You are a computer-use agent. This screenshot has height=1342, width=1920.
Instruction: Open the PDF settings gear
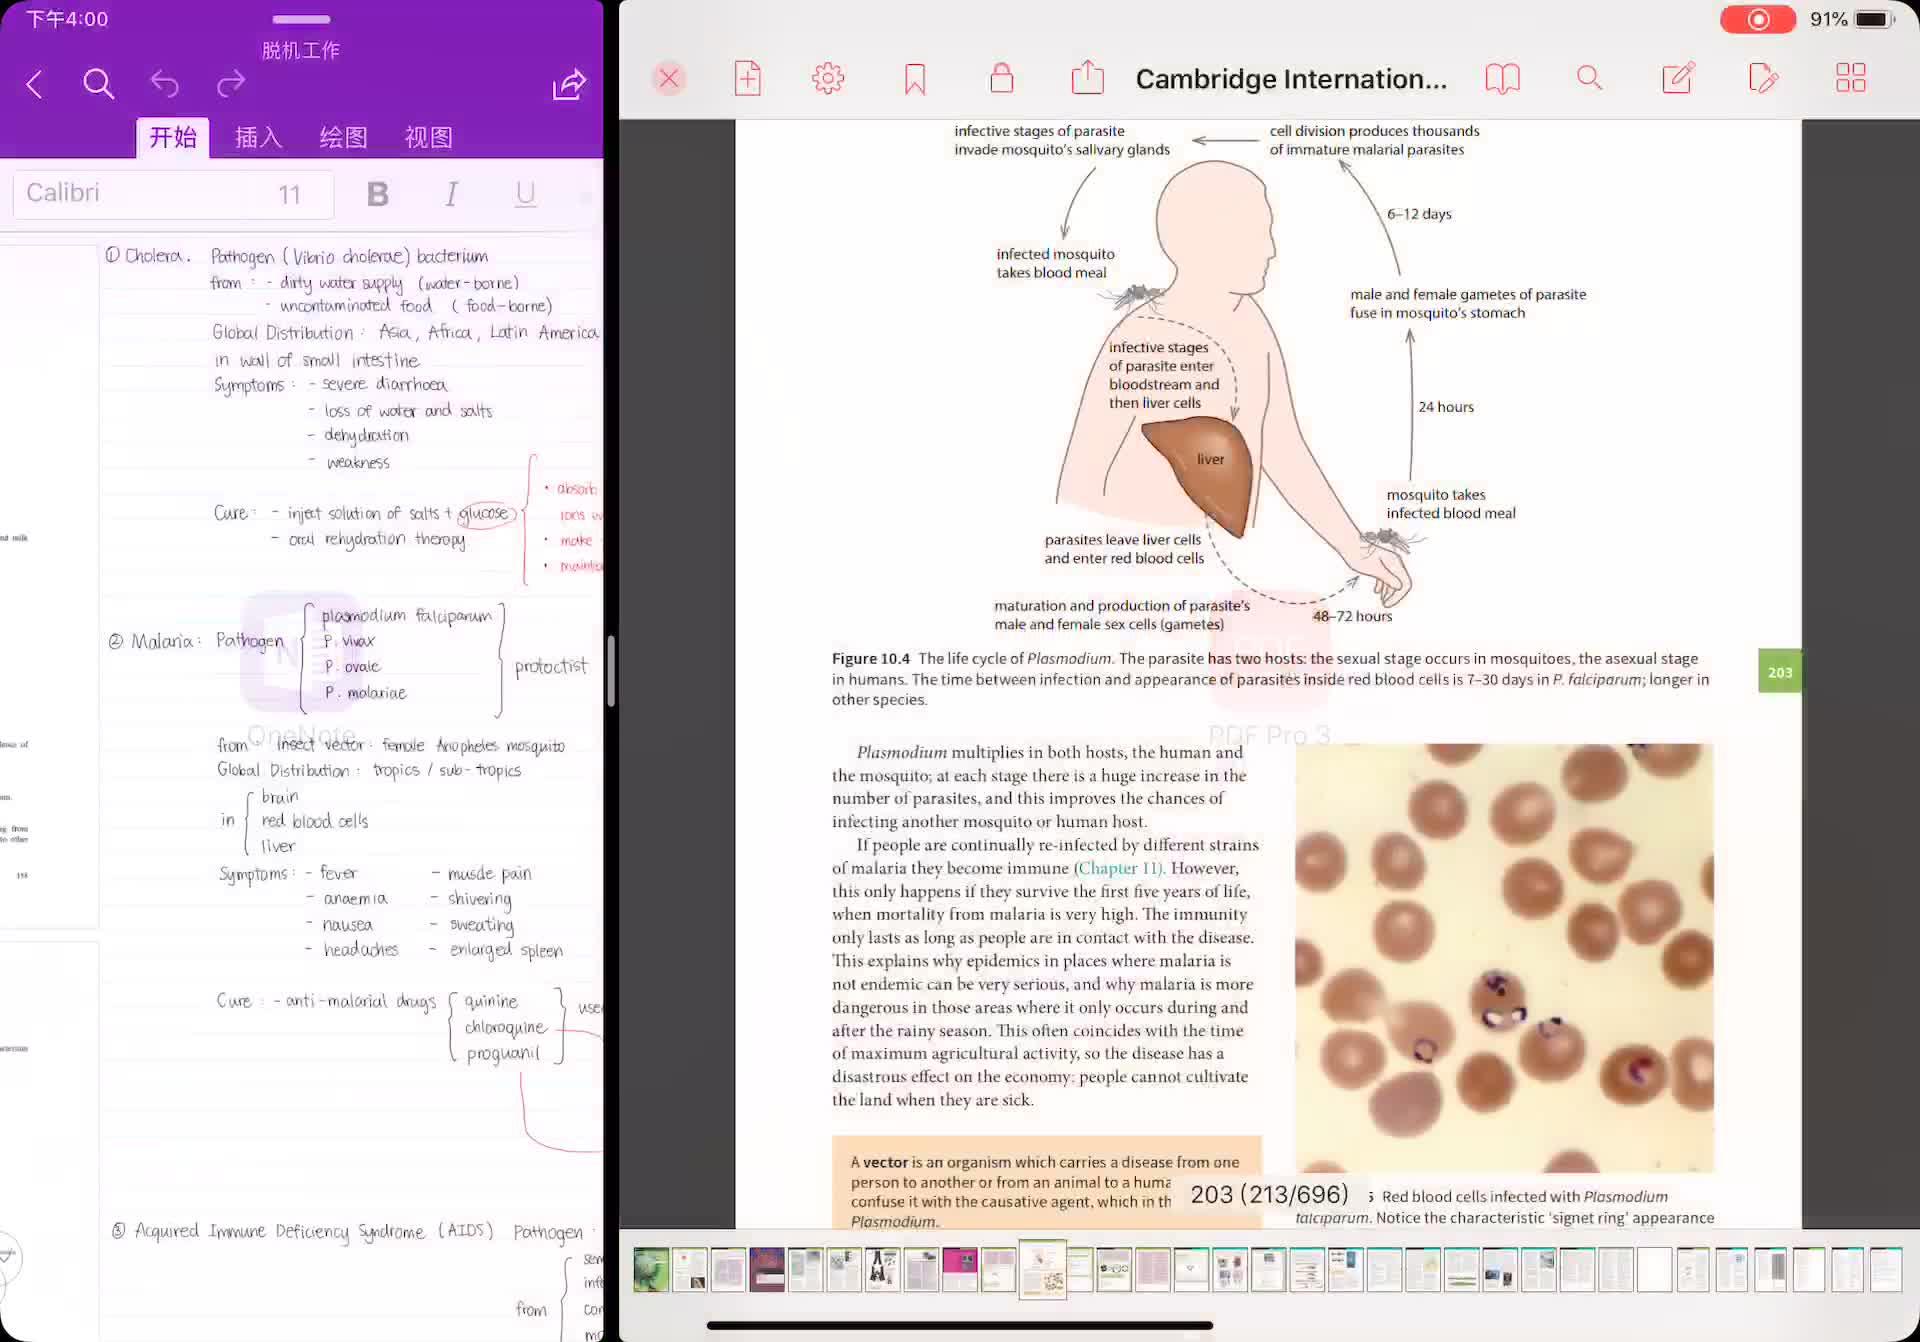[x=828, y=78]
